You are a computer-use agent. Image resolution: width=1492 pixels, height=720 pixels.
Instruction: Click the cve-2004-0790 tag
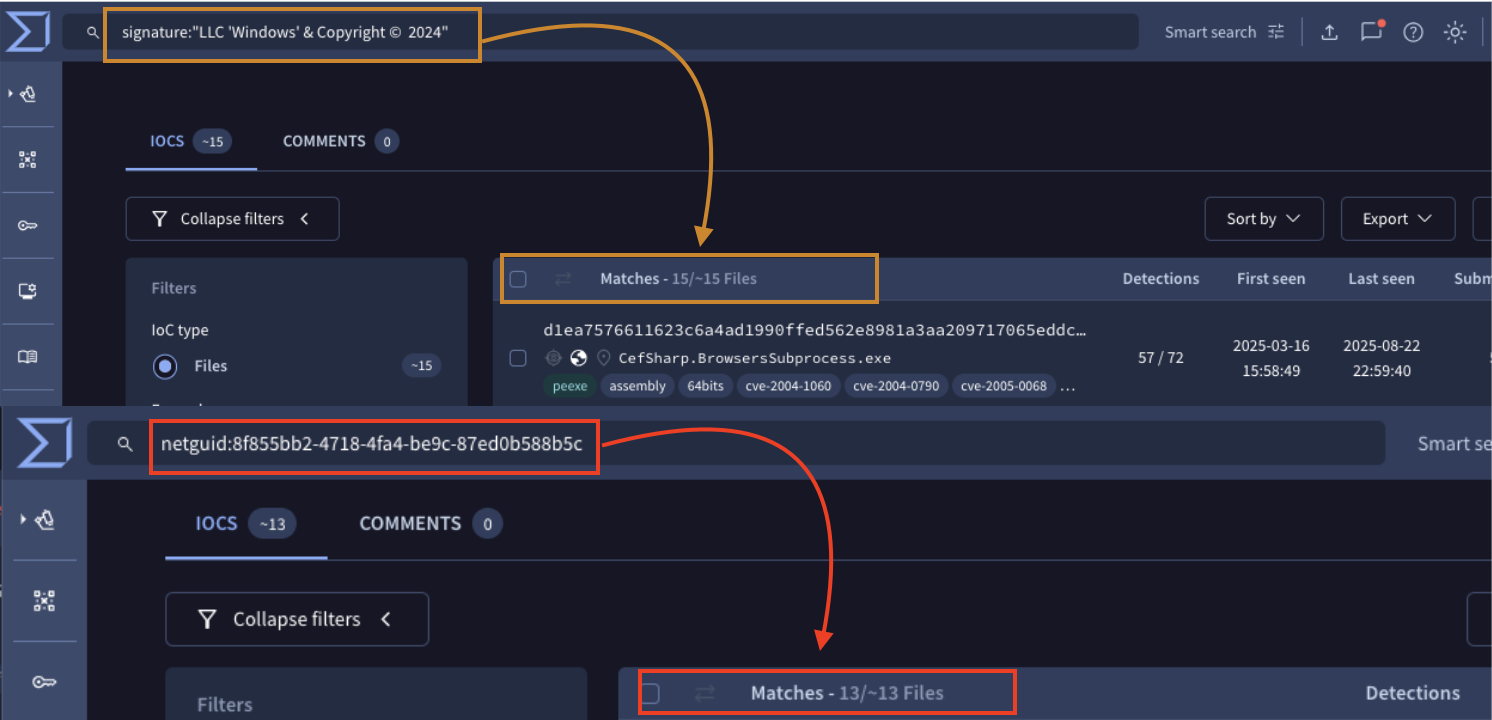[x=897, y=386]
